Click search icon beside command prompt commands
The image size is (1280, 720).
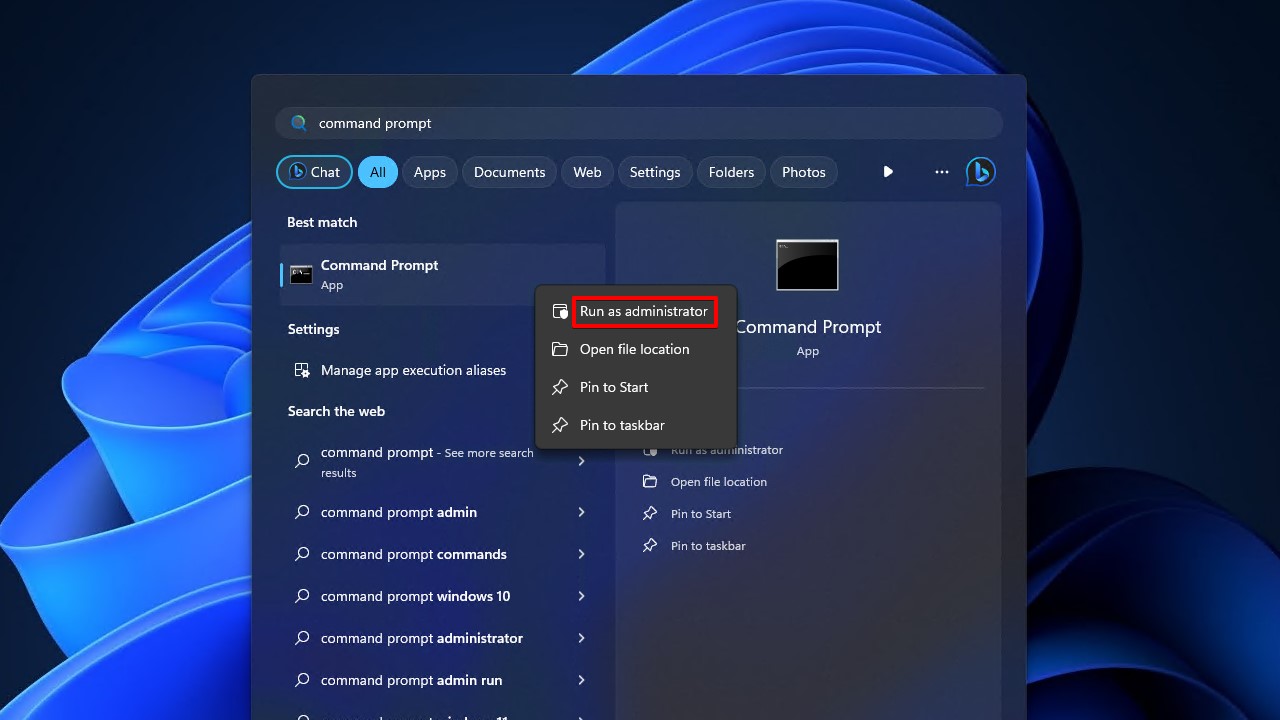tap(302, 554)
